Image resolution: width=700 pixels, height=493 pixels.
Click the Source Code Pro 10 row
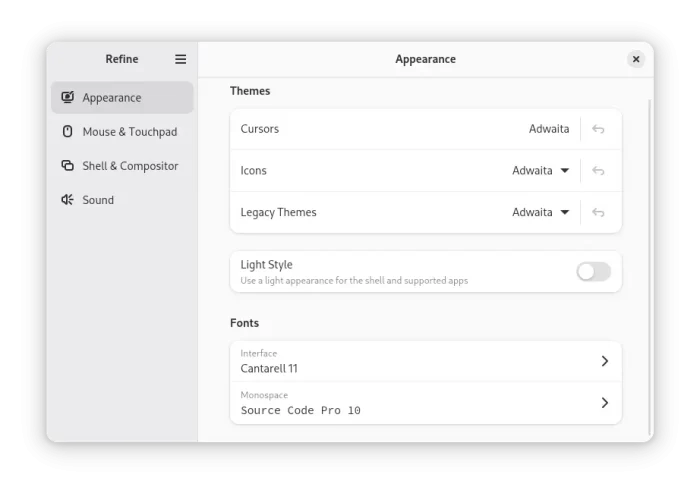[x=426, y=403]
